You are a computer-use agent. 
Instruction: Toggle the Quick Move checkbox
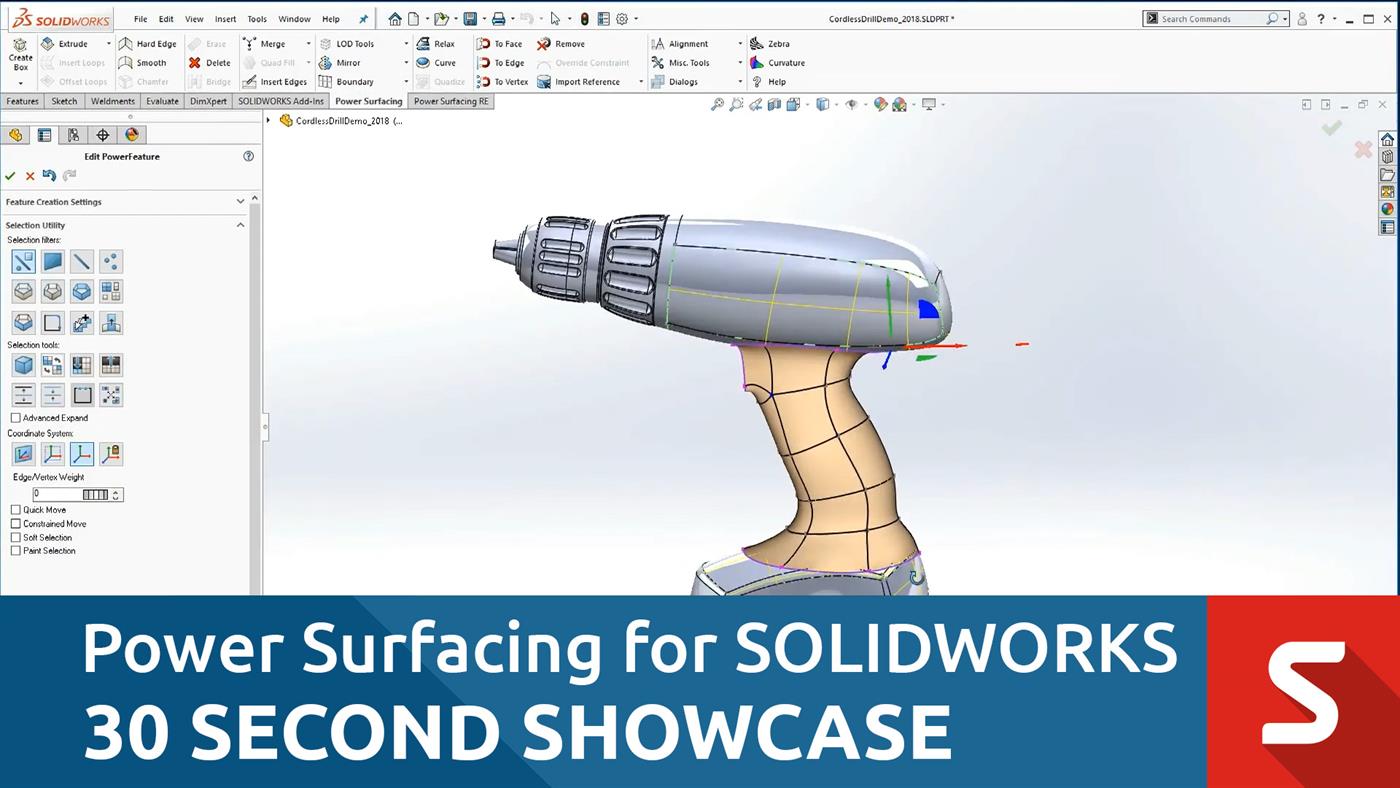pos(16,510)
